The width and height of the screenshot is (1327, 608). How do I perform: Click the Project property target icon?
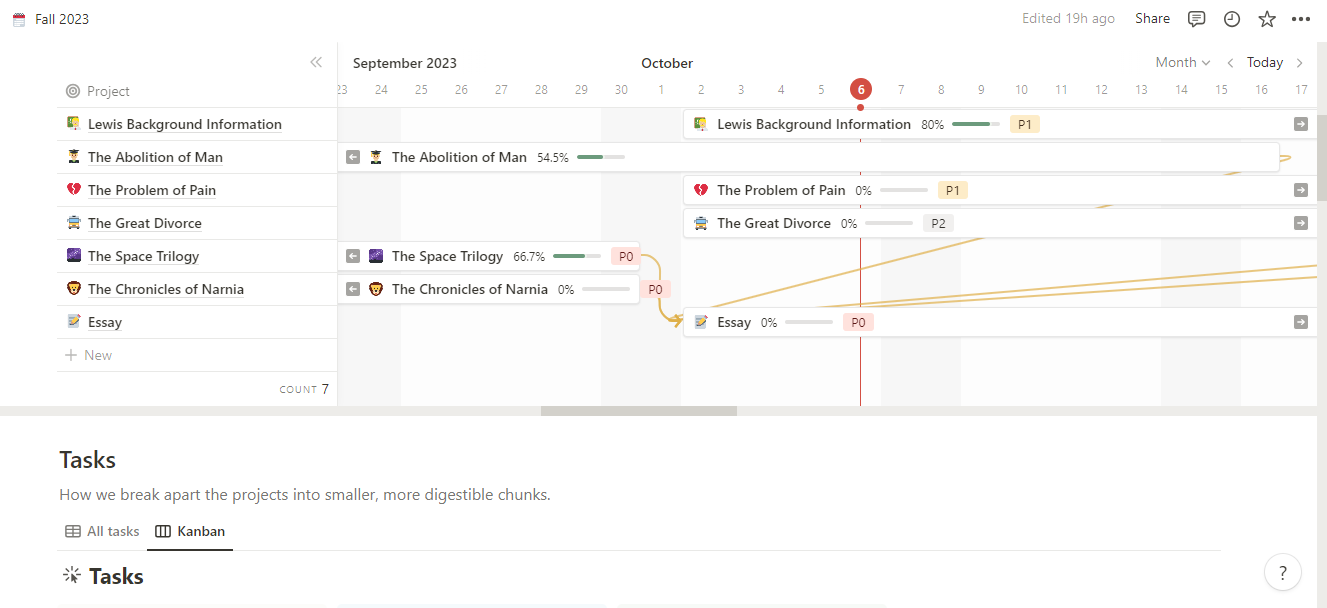pos(73,91)
